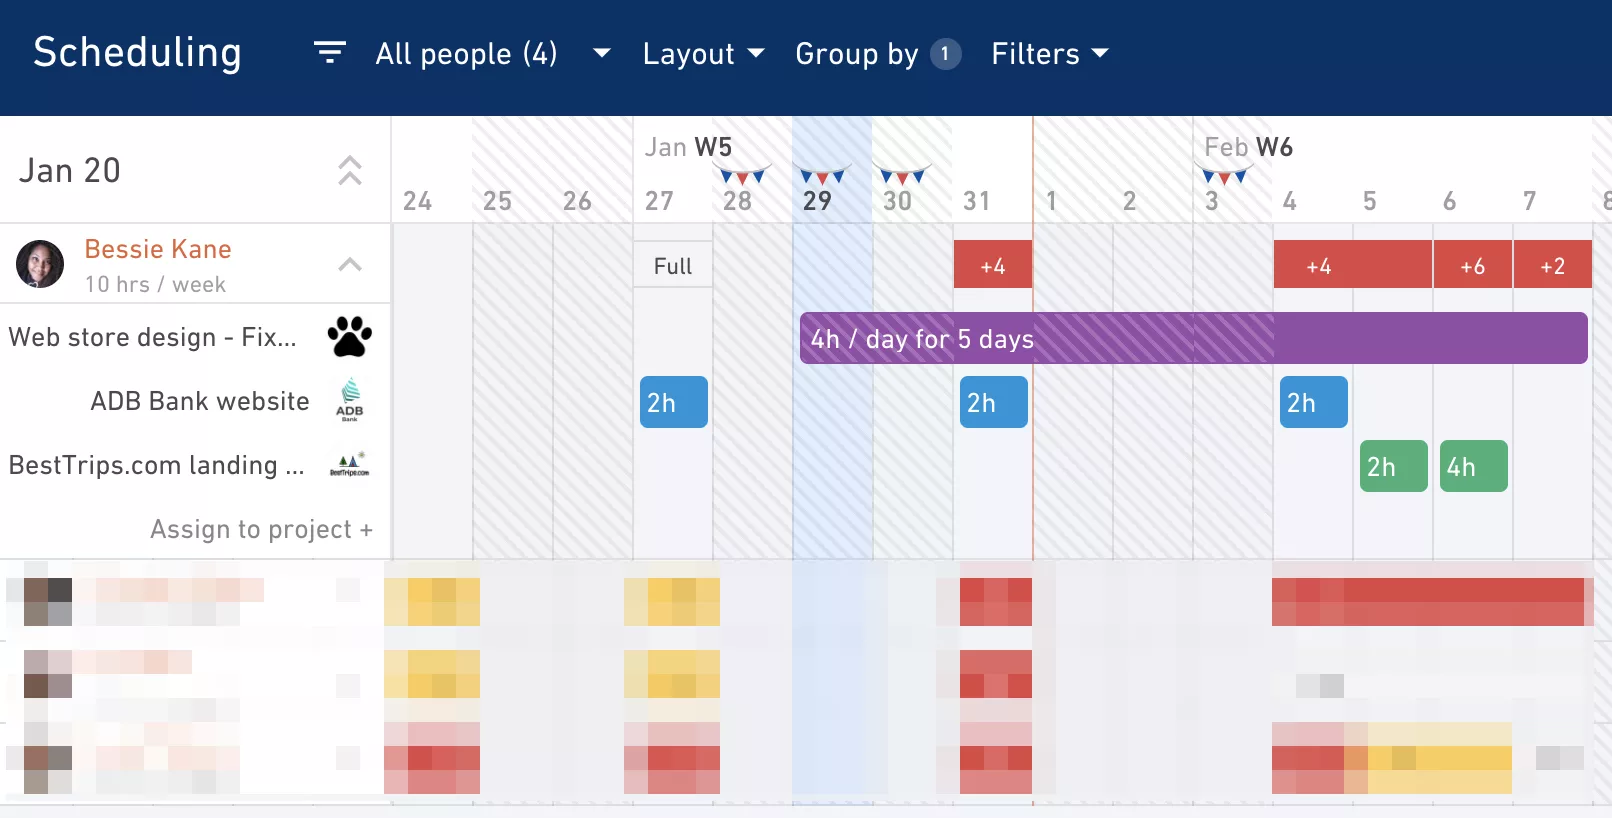Viewport: 1612px width, 818px height.
Task: Click the bunting flags icon above day 28
Action: 744,175
